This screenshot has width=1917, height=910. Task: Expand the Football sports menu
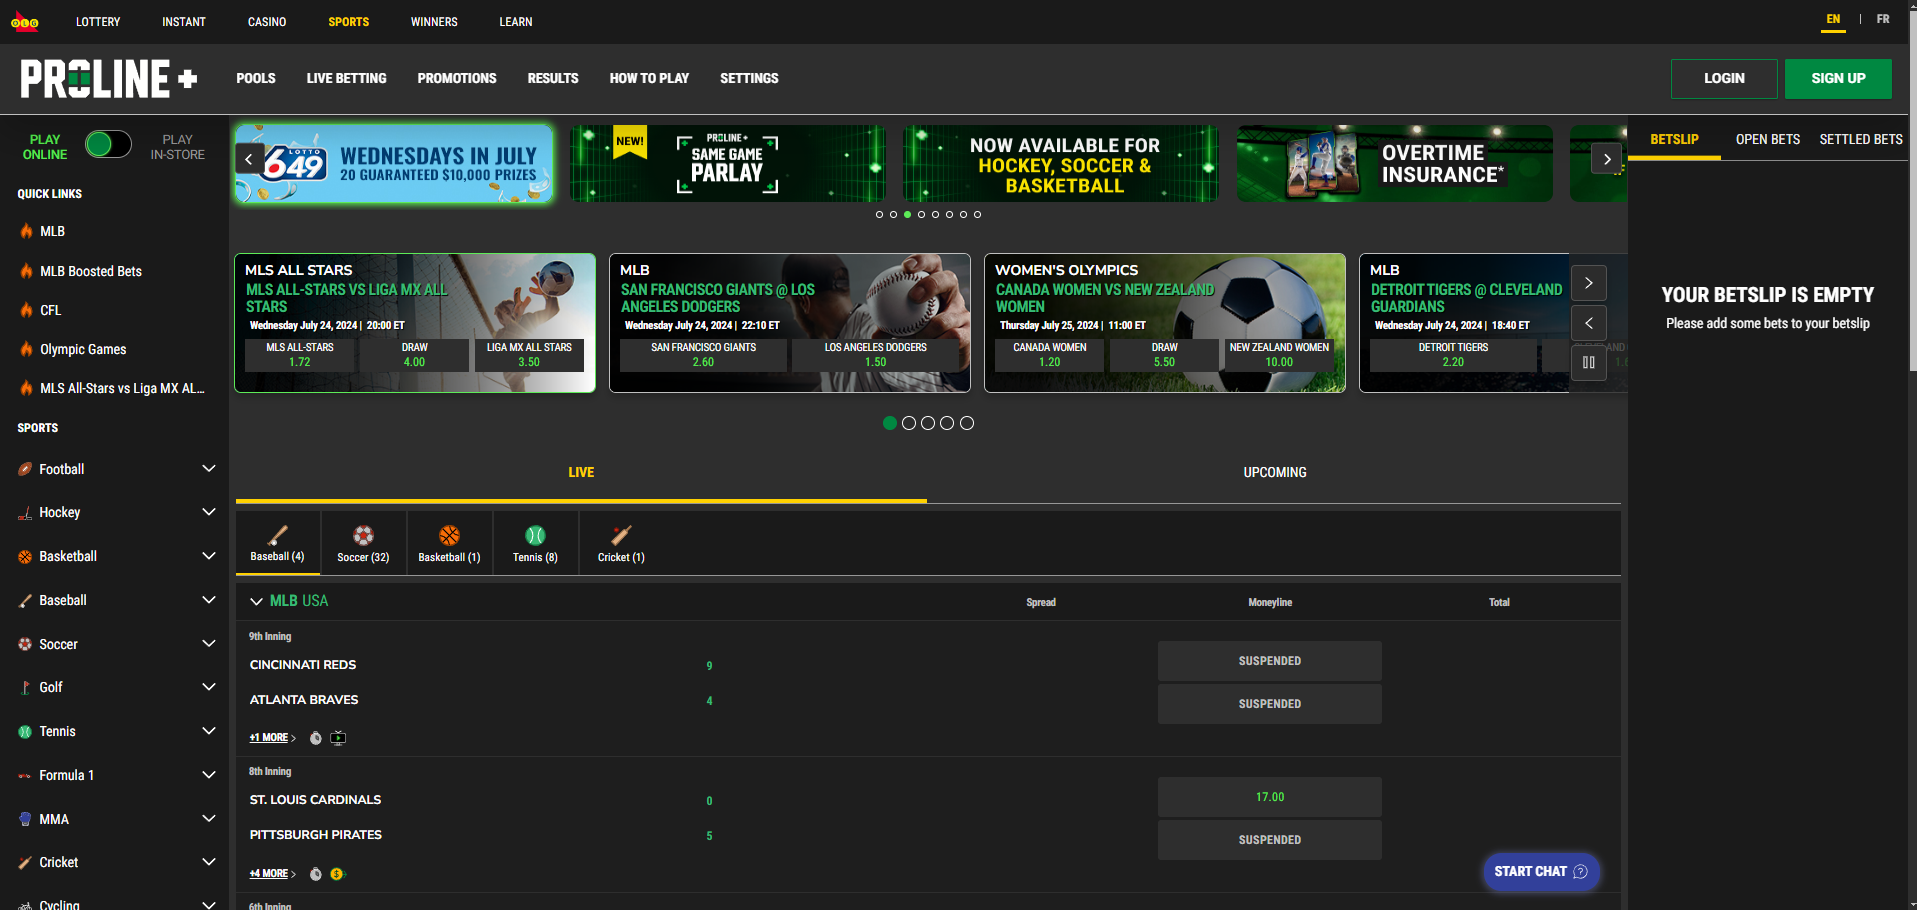(x=208, y=469)
